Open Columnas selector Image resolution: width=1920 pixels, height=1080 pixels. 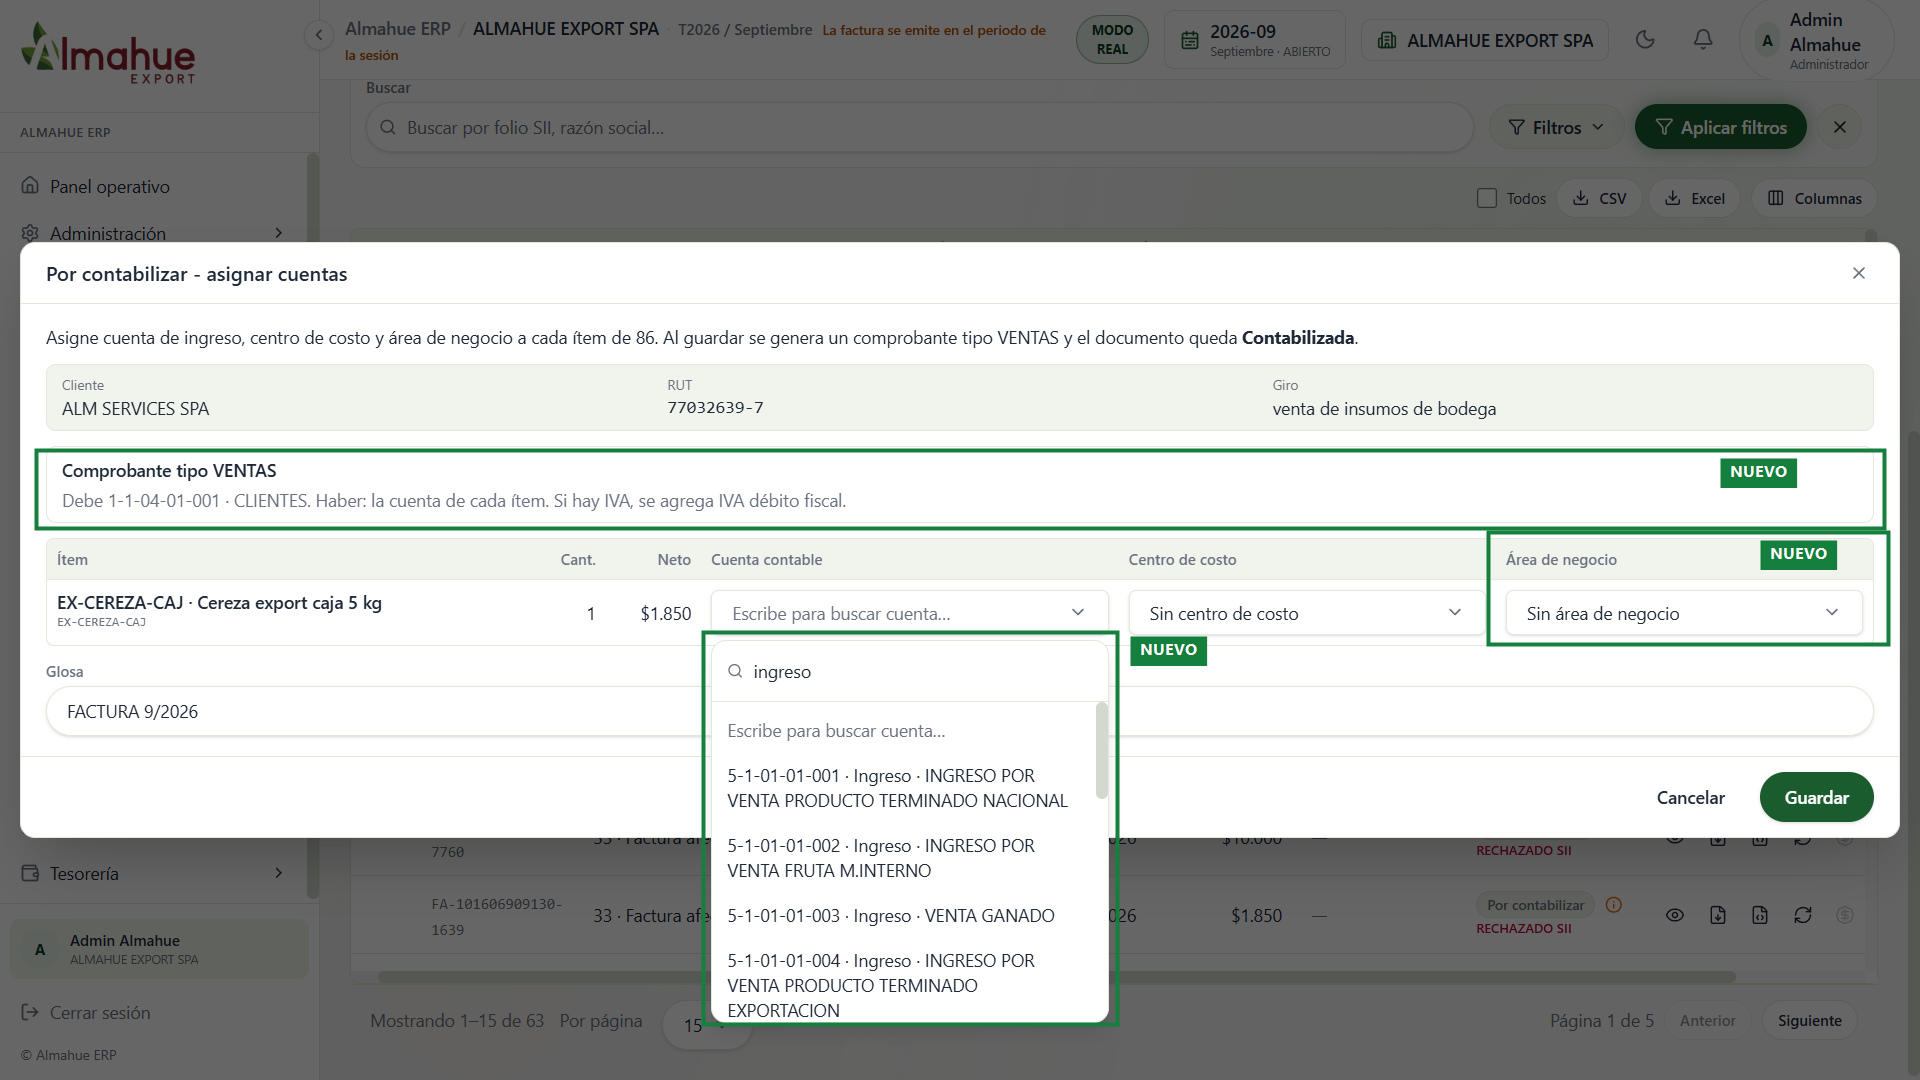click(1814, 198)
